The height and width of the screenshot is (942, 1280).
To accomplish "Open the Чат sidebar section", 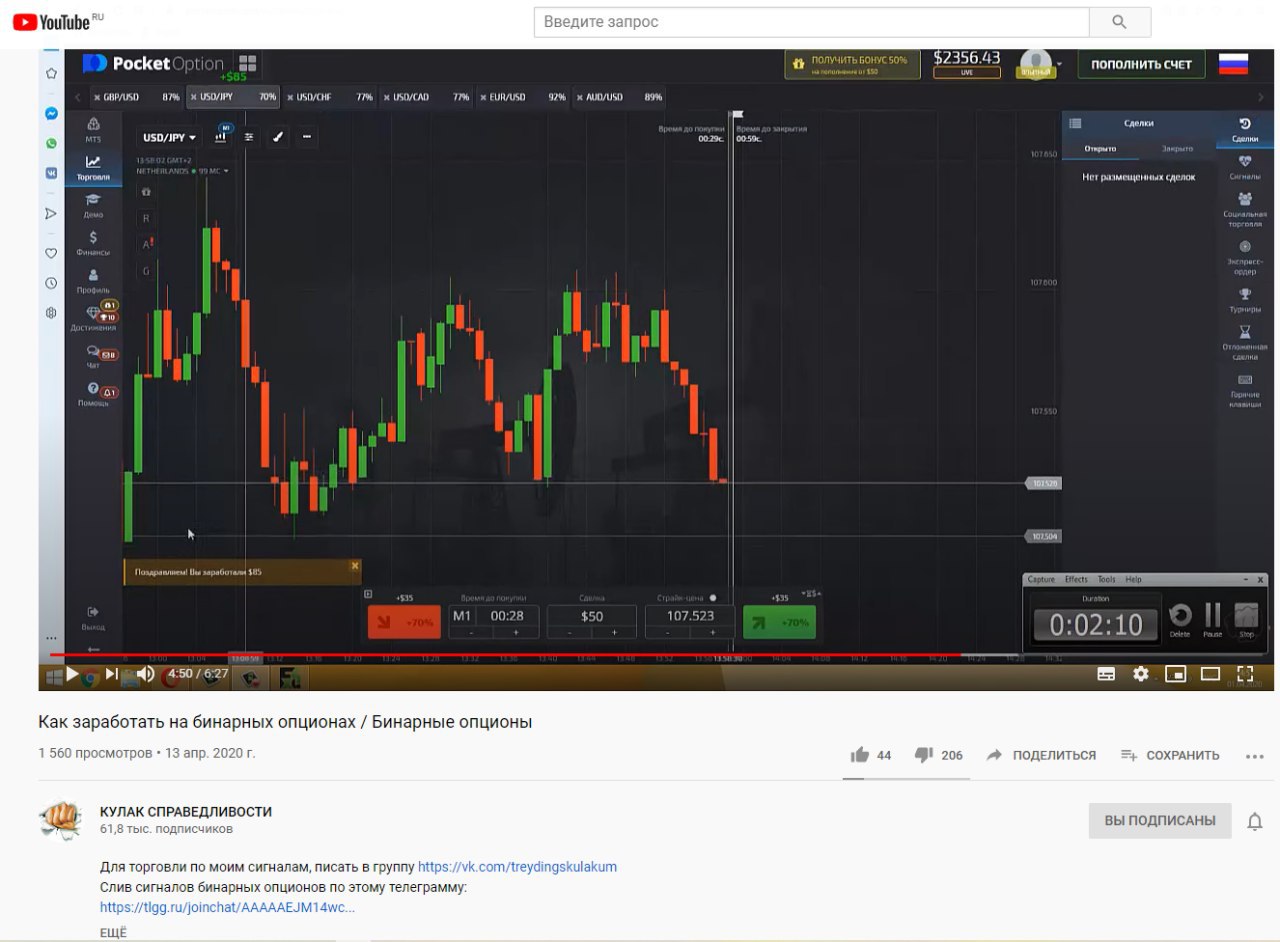I will click(93, 357).
